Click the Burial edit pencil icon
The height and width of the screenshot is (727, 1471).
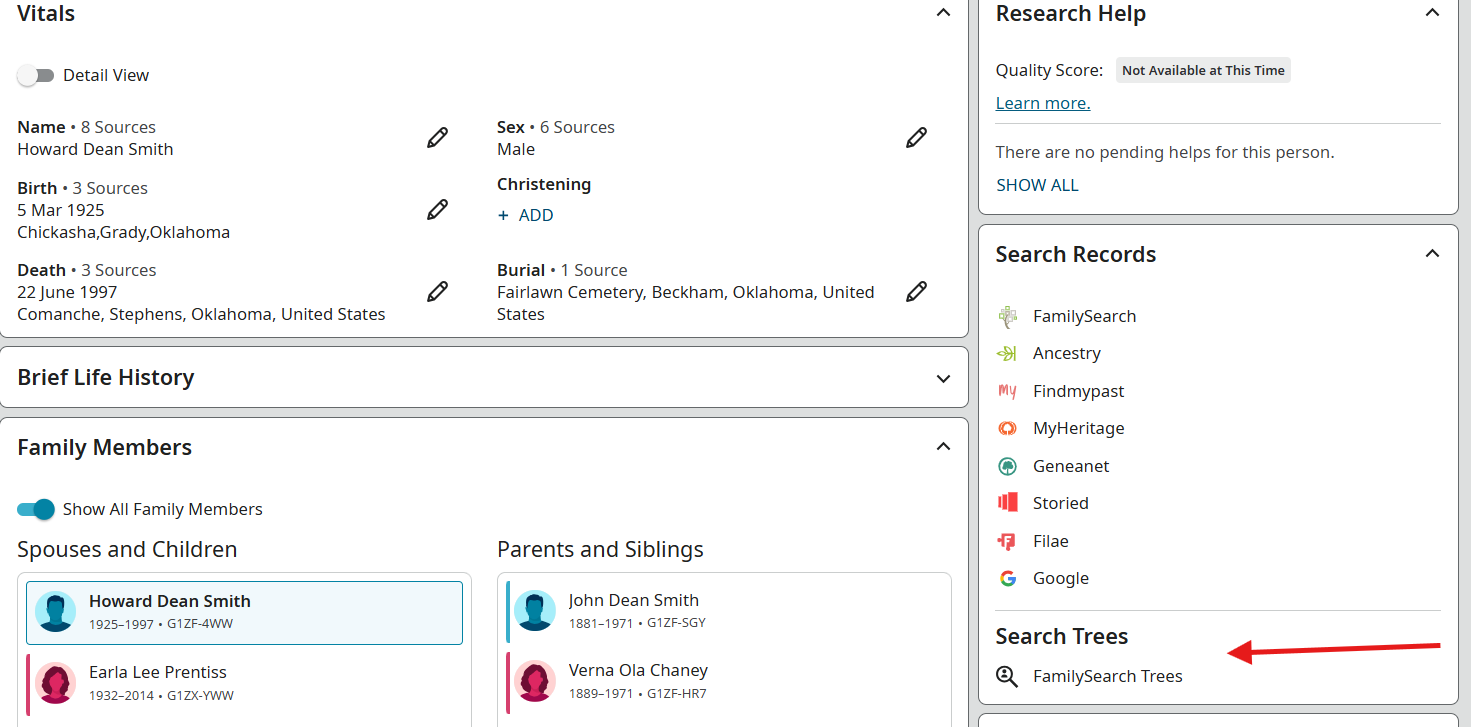coord(916,292)
